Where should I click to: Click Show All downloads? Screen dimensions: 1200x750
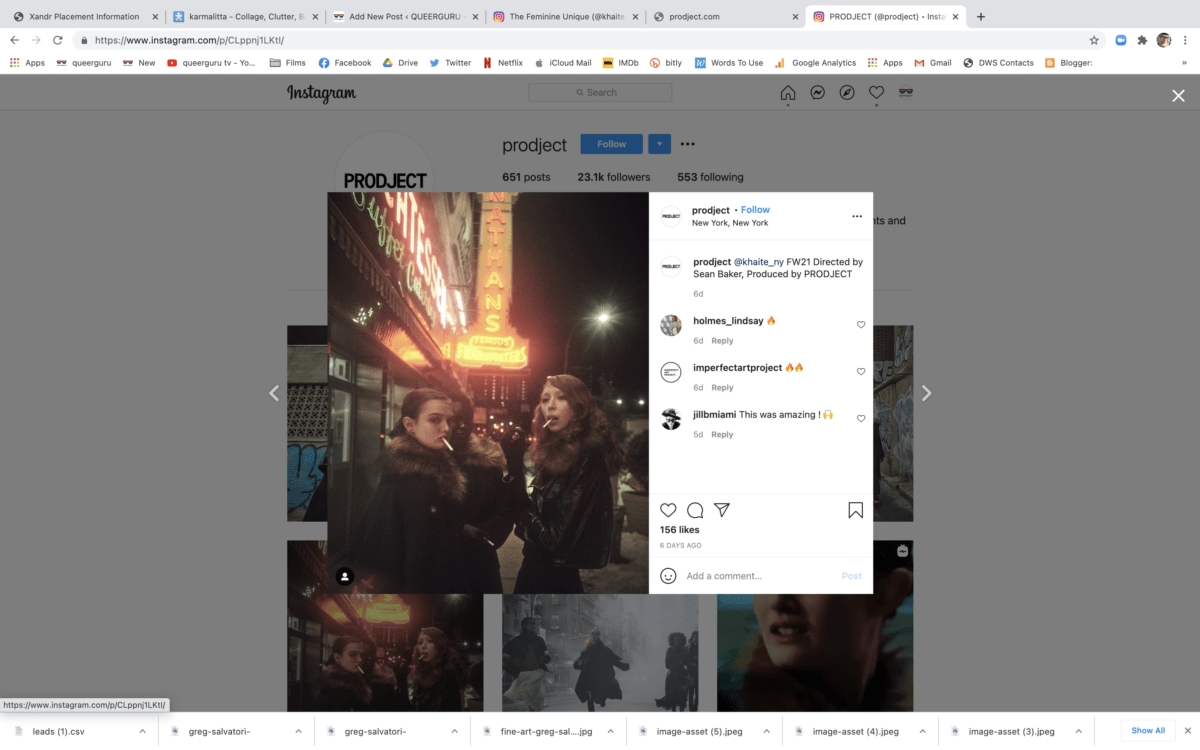[x=1148, y=731]
